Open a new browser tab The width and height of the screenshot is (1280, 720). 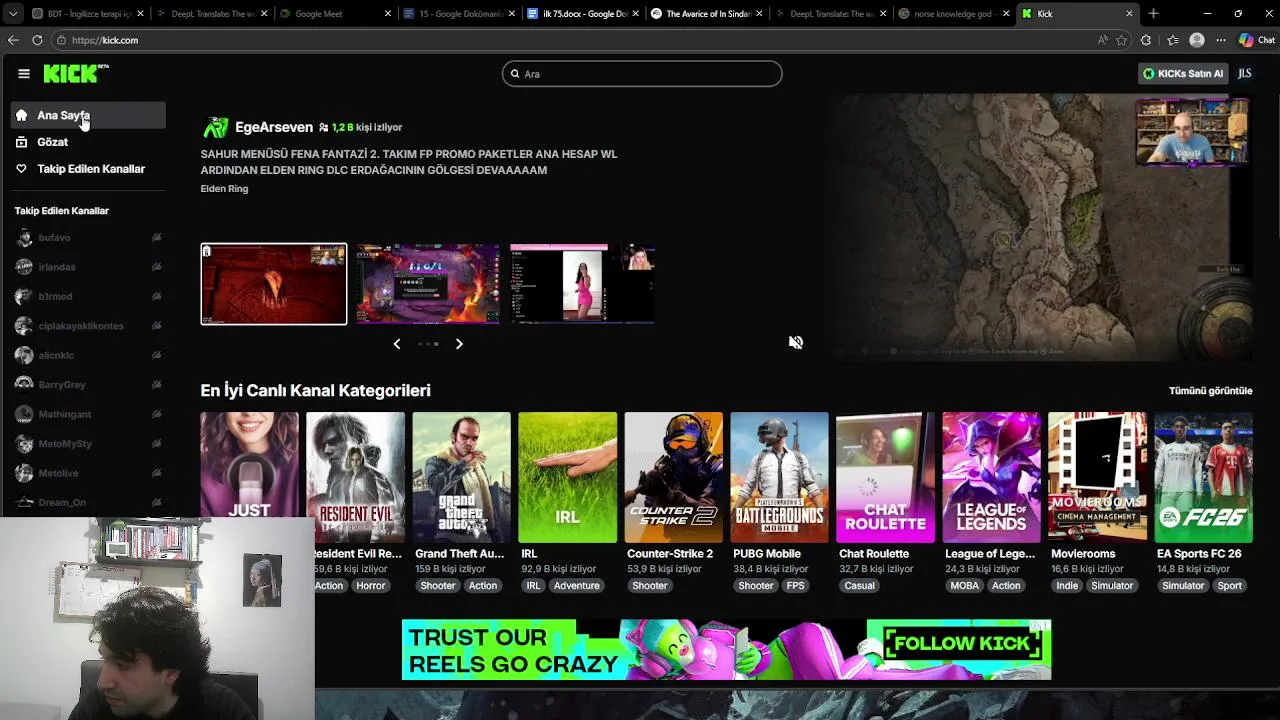[1153, 14]
